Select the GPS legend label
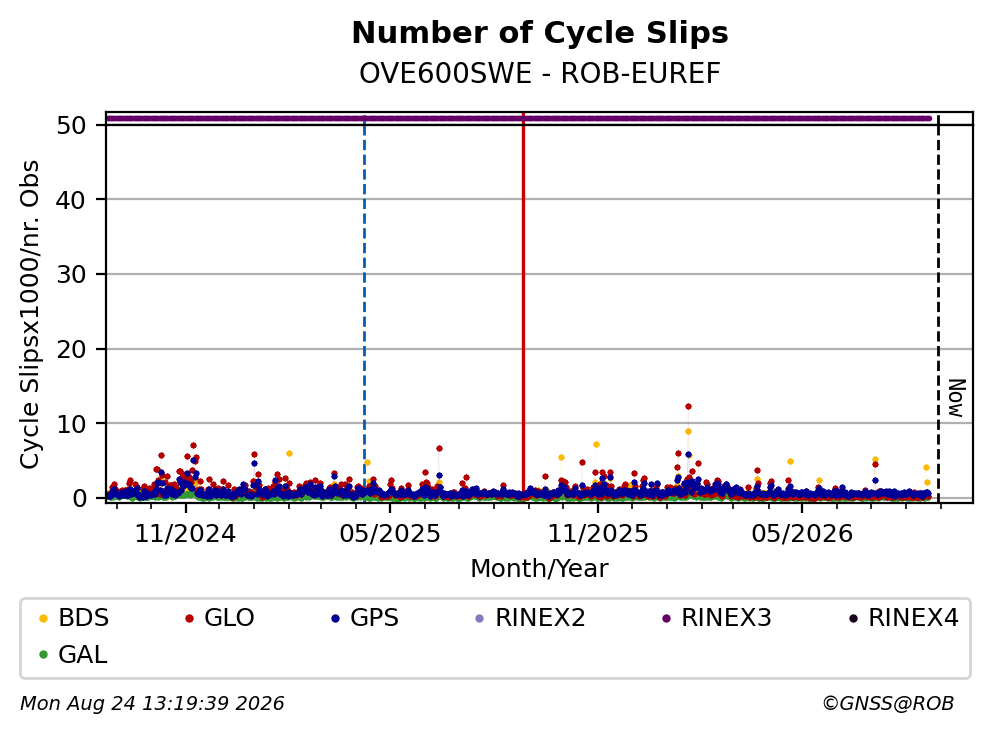The image size is (993, 734). pos(374,618)
